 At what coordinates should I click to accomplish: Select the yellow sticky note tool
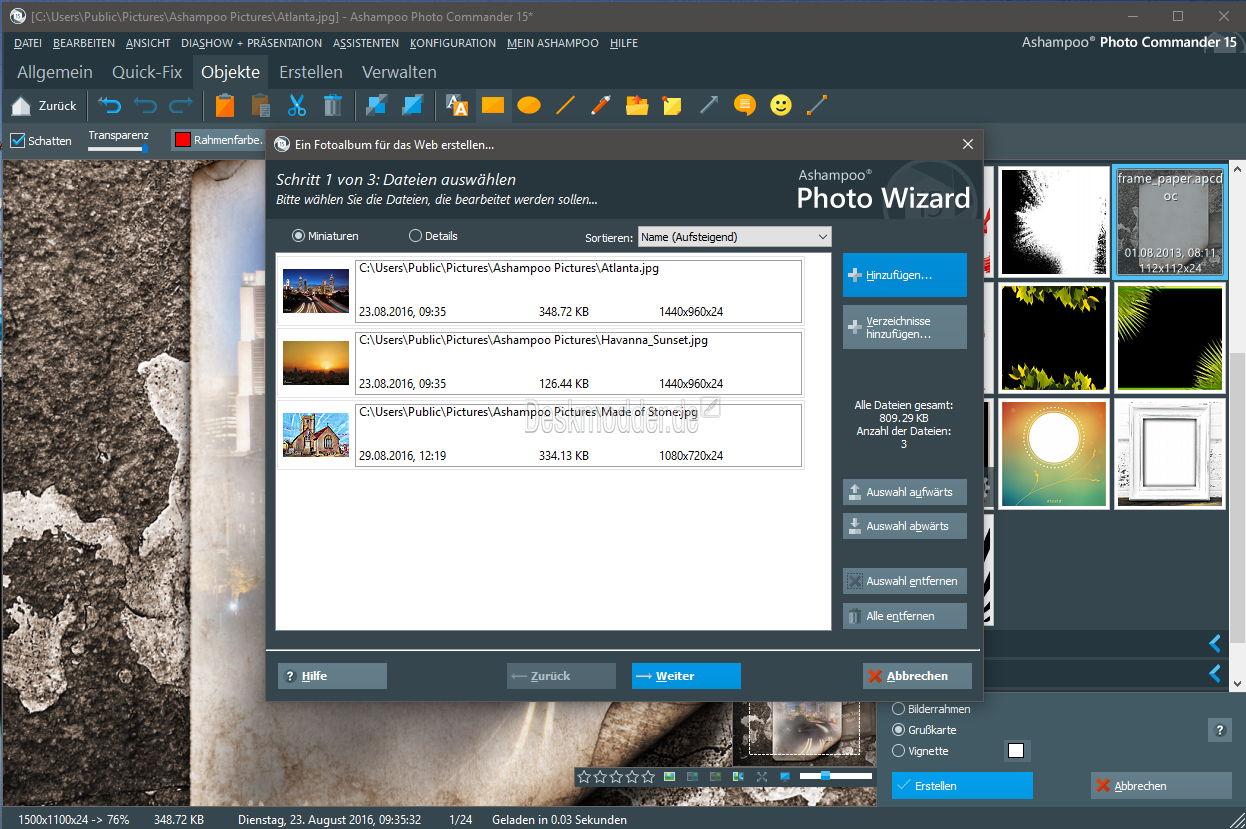(x=672, y=105)
